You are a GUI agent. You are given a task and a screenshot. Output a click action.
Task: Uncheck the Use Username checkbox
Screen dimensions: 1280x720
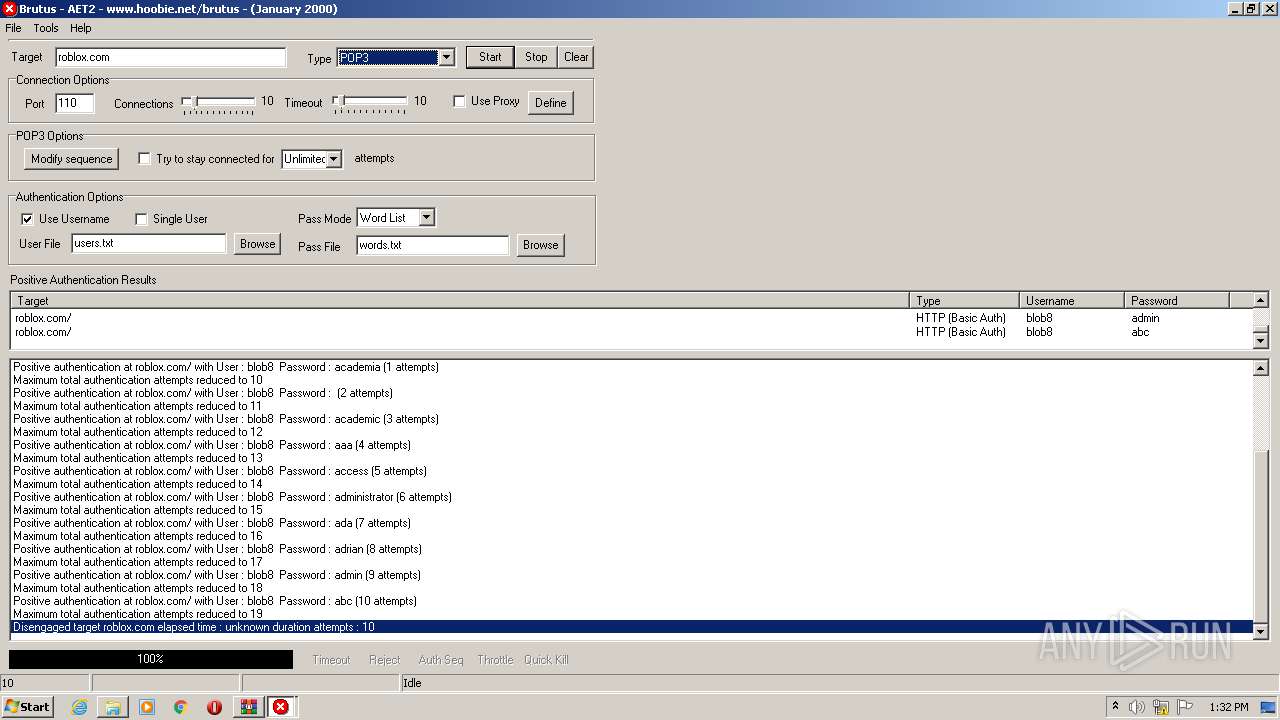coord(28,219)
